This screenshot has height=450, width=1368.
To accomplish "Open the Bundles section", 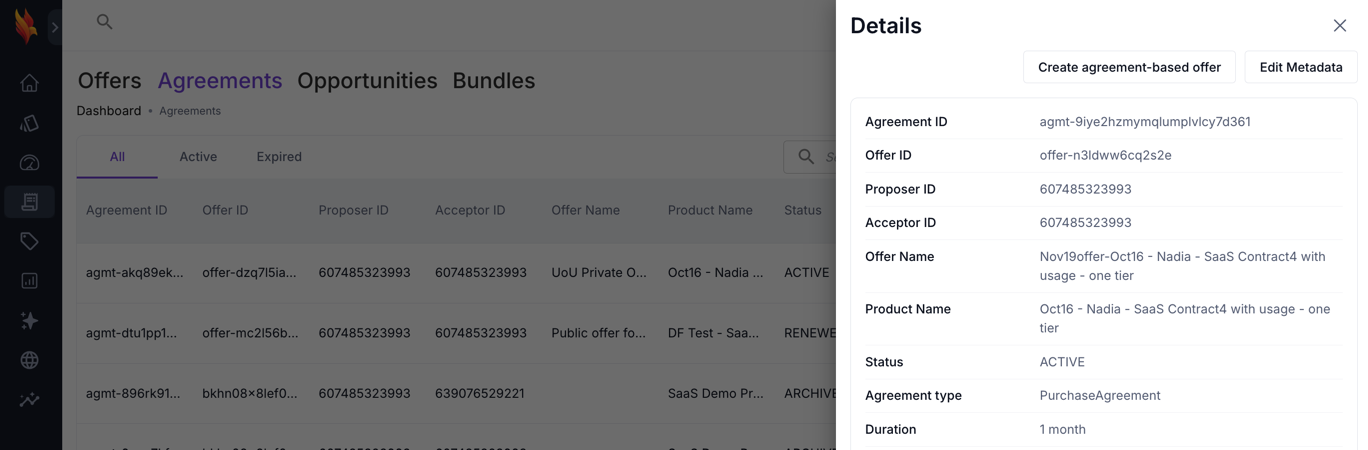I will [x=493, y=80].
